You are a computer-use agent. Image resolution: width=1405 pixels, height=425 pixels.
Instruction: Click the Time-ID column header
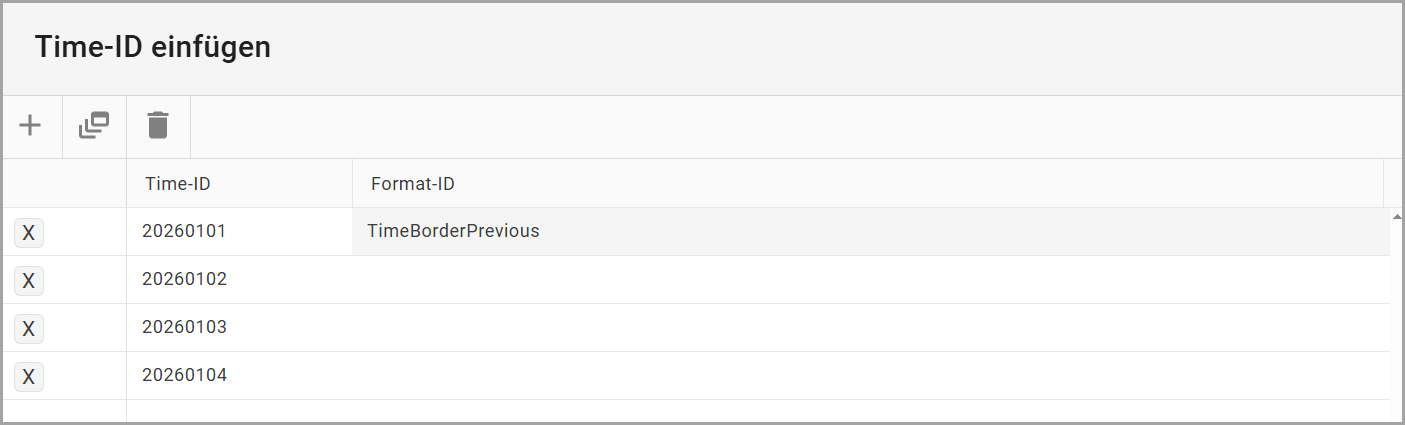(x=178, y=183)
